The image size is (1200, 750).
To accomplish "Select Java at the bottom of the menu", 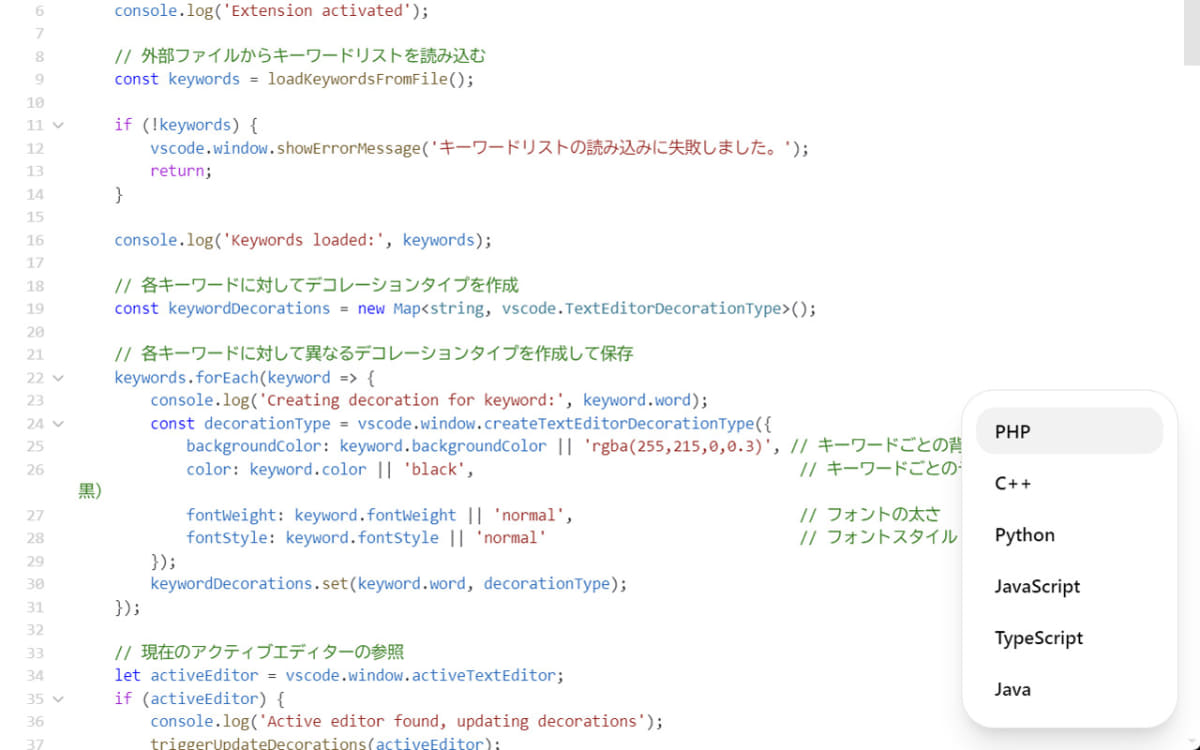I will click(1012, 689).
